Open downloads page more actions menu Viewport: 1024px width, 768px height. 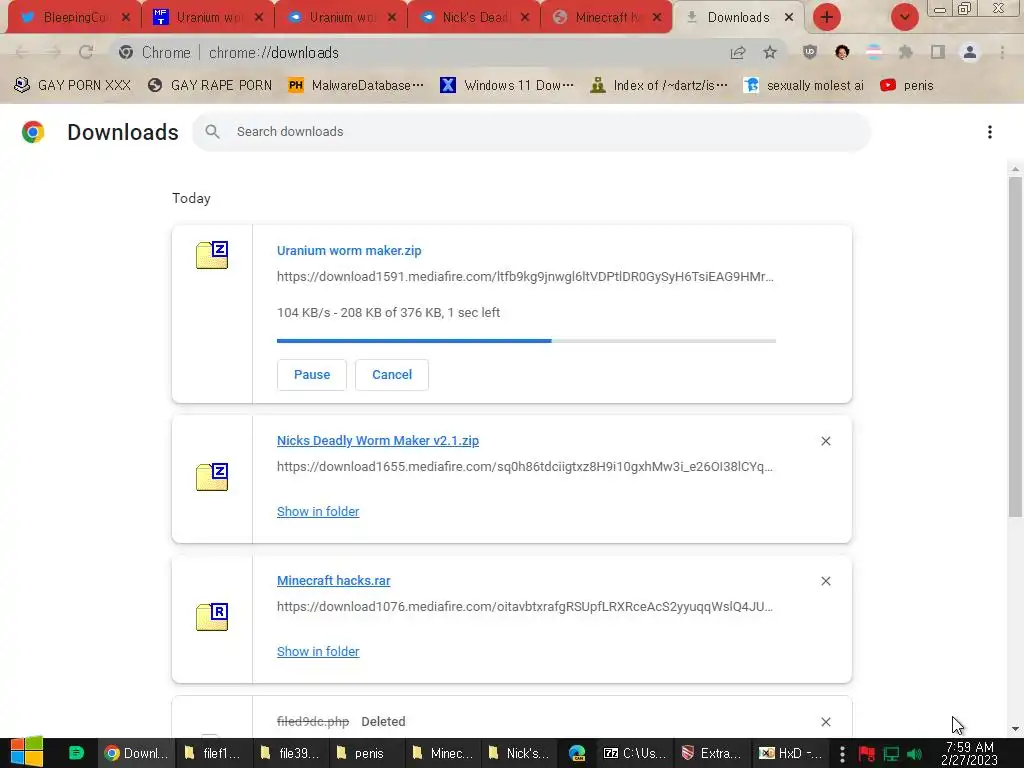coord(989,132)
